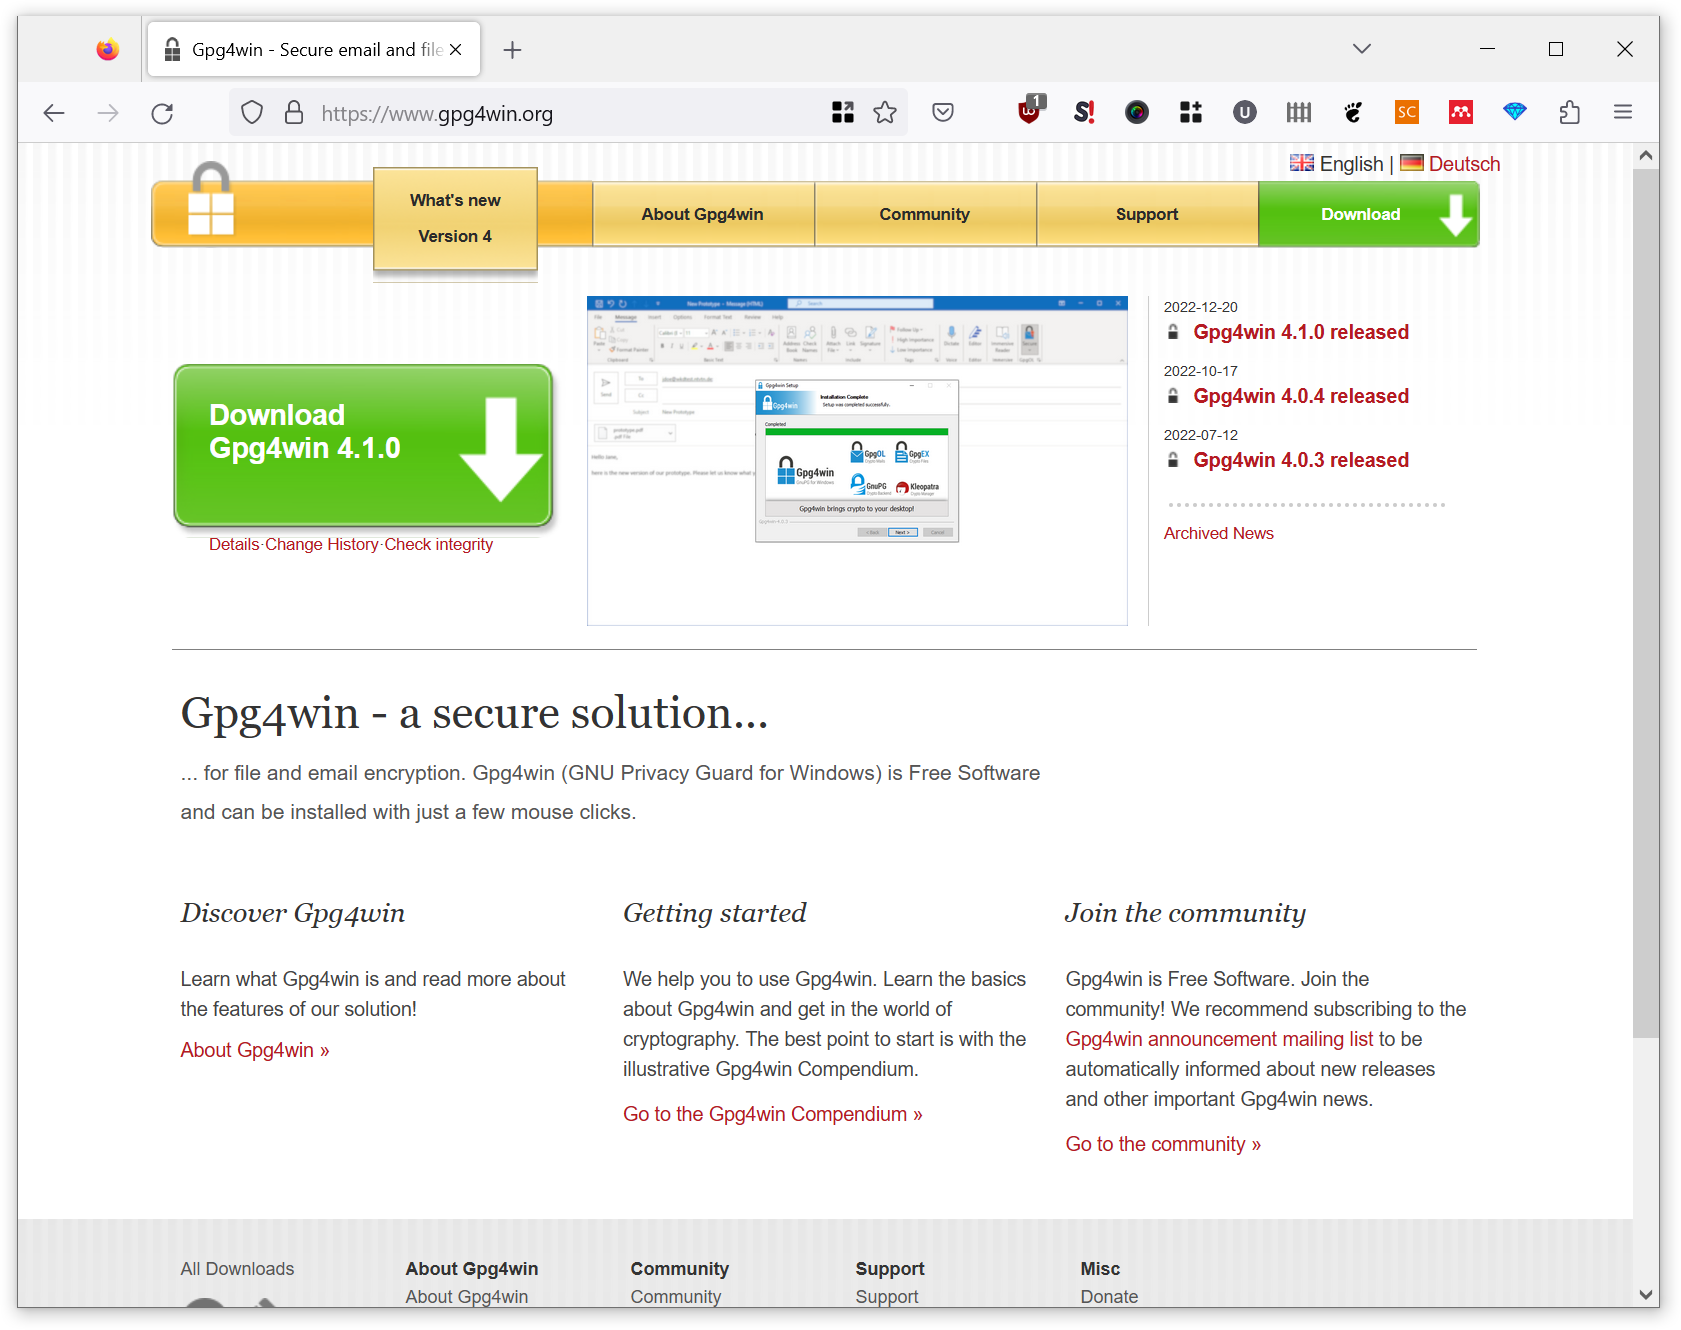Click footer About Gpg4win link below heading

pyautogui.click(x=467, y=1297)
